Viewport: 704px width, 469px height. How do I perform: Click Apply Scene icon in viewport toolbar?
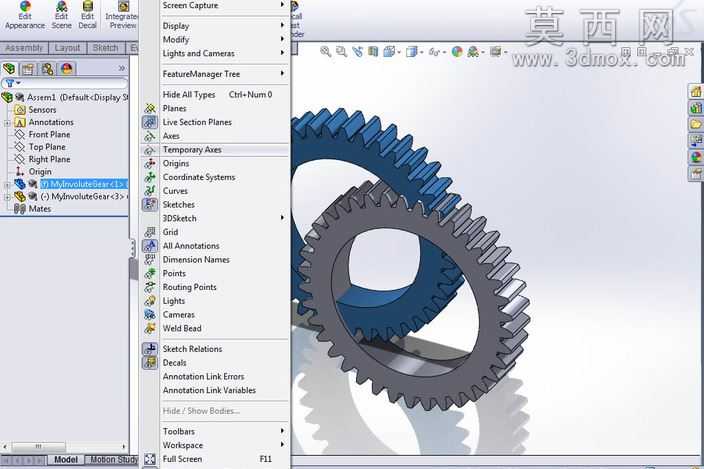point(473,52)
